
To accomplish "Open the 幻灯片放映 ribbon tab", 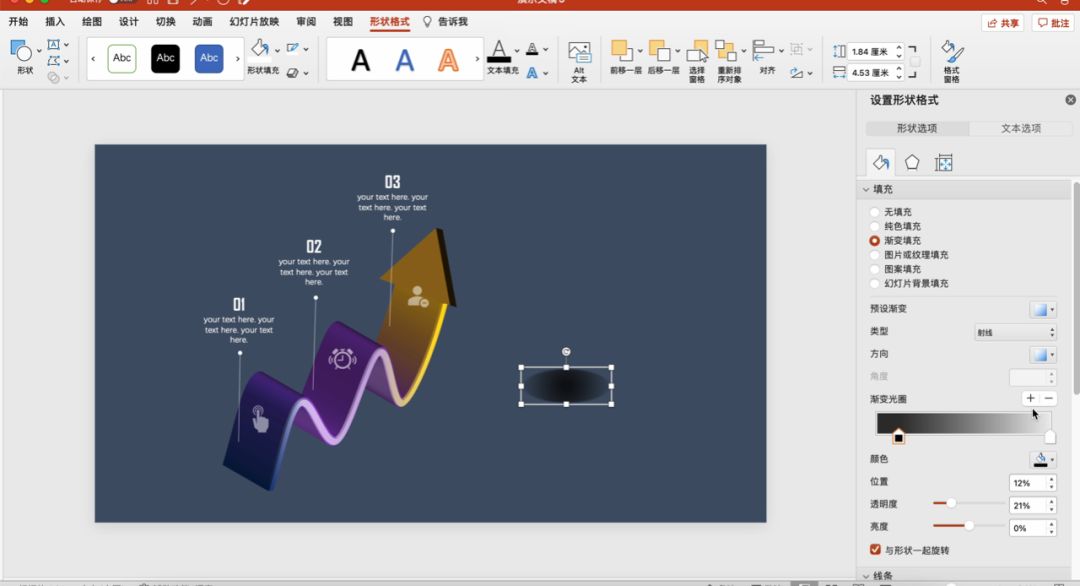I will tap(254, 21).
